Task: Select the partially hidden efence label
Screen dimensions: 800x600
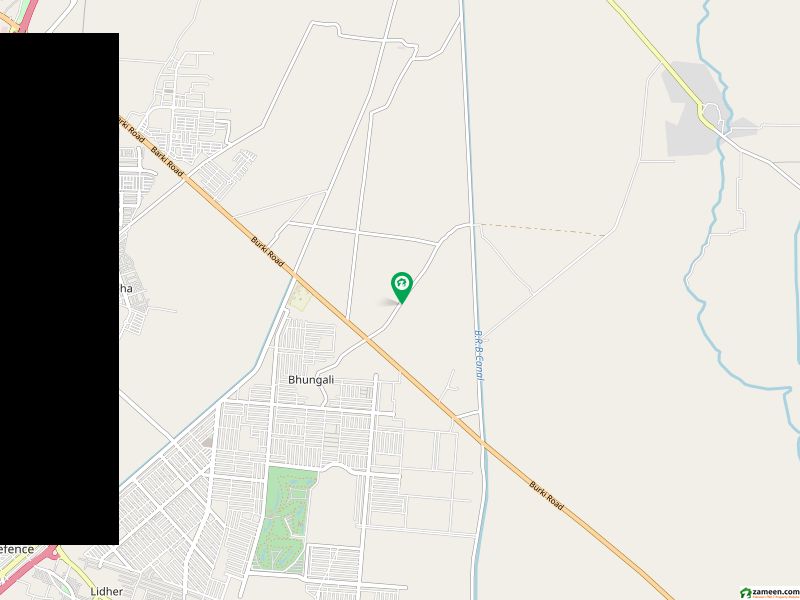Action: 17,549
